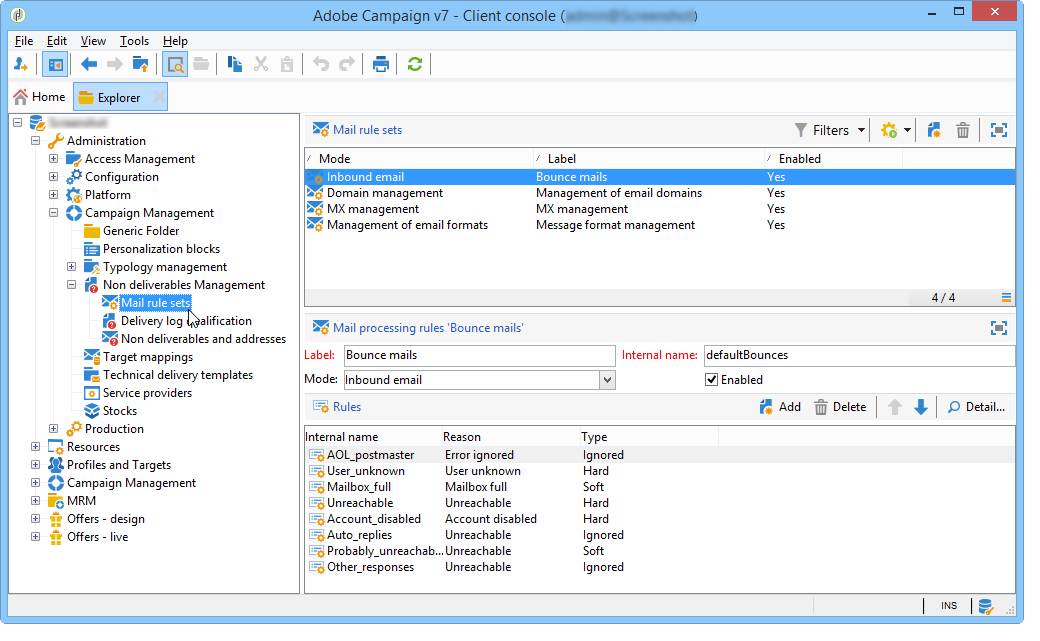Click the Label input field
This screenshot has height=641, width=1040.
click(480, 355)
